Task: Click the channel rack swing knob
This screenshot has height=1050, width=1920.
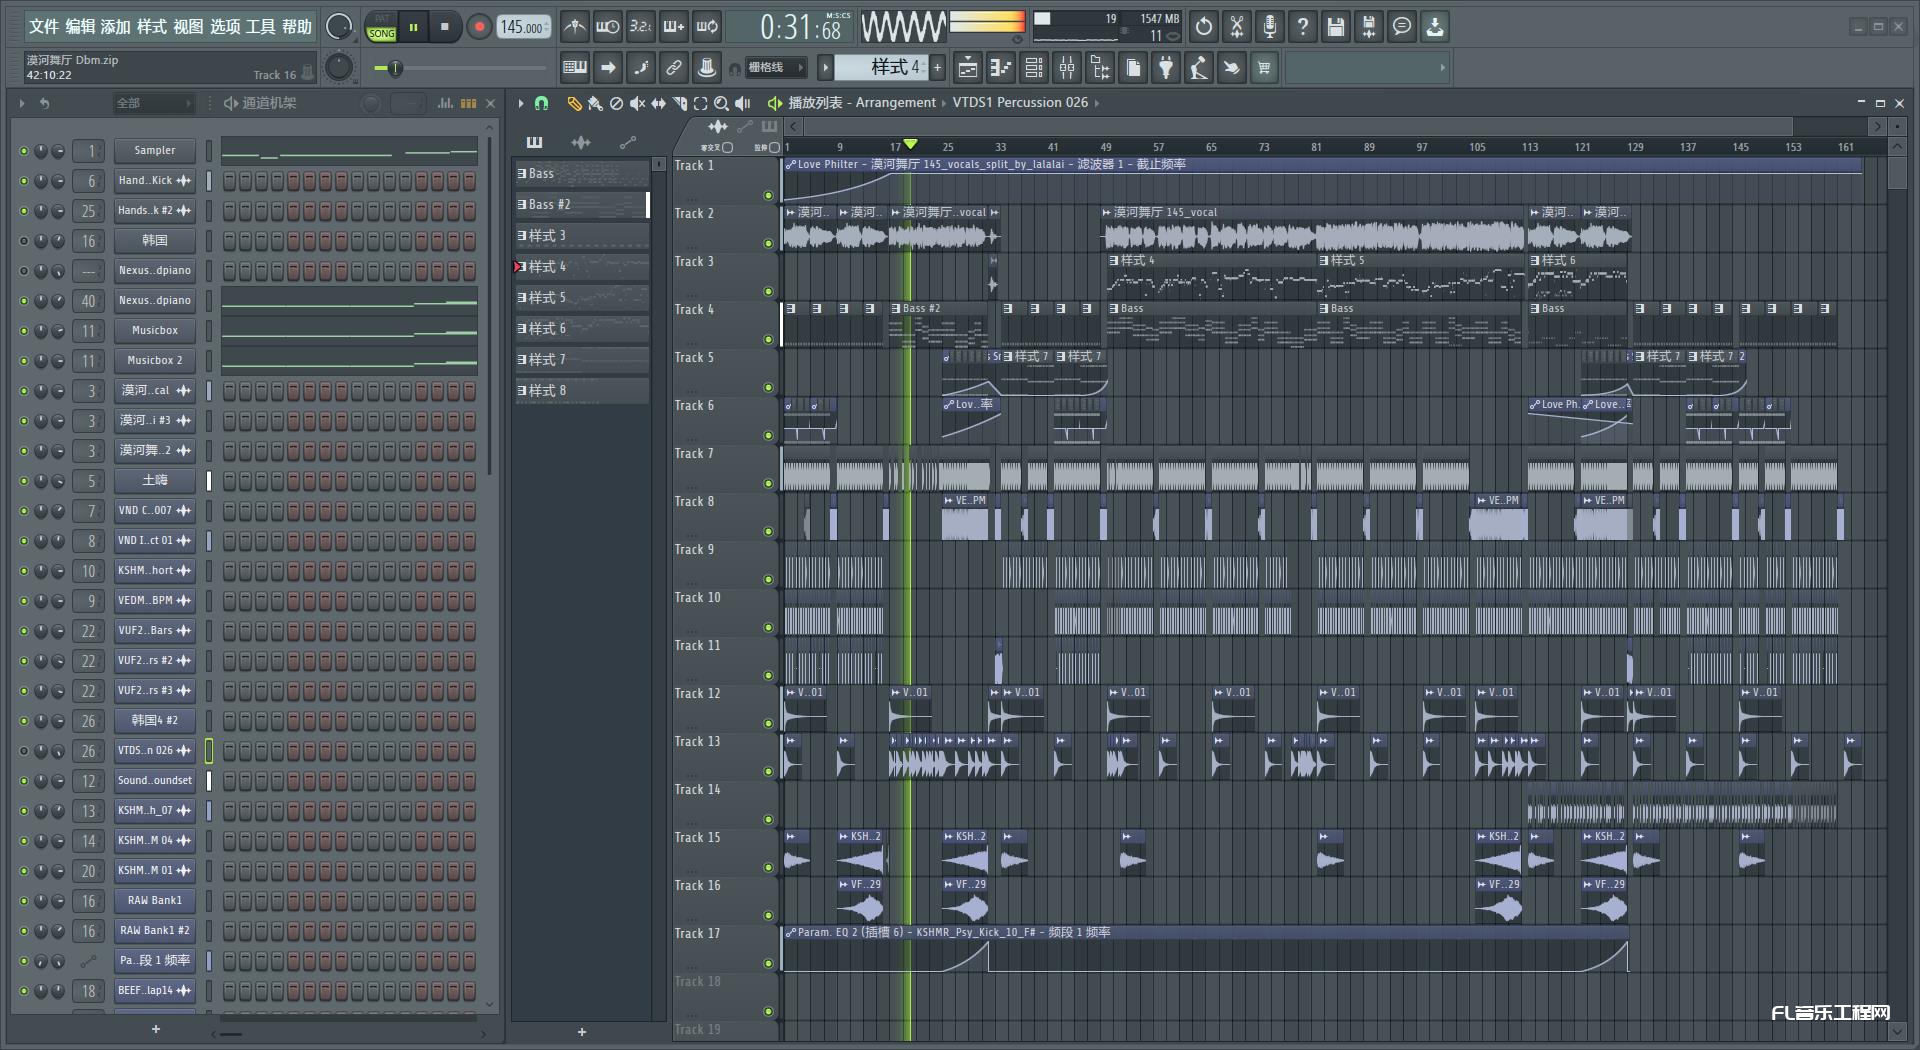Action: point(370,103)
